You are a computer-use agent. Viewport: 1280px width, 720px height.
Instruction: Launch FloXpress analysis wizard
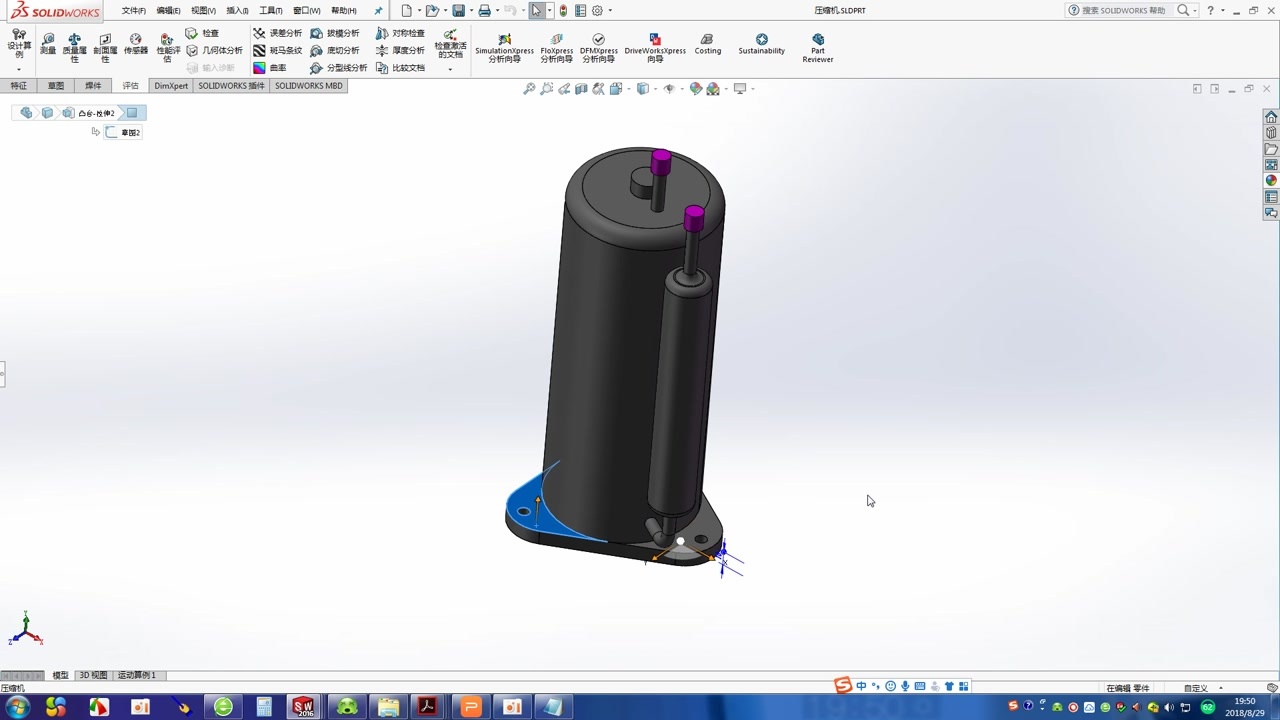[x=556, y=47]
